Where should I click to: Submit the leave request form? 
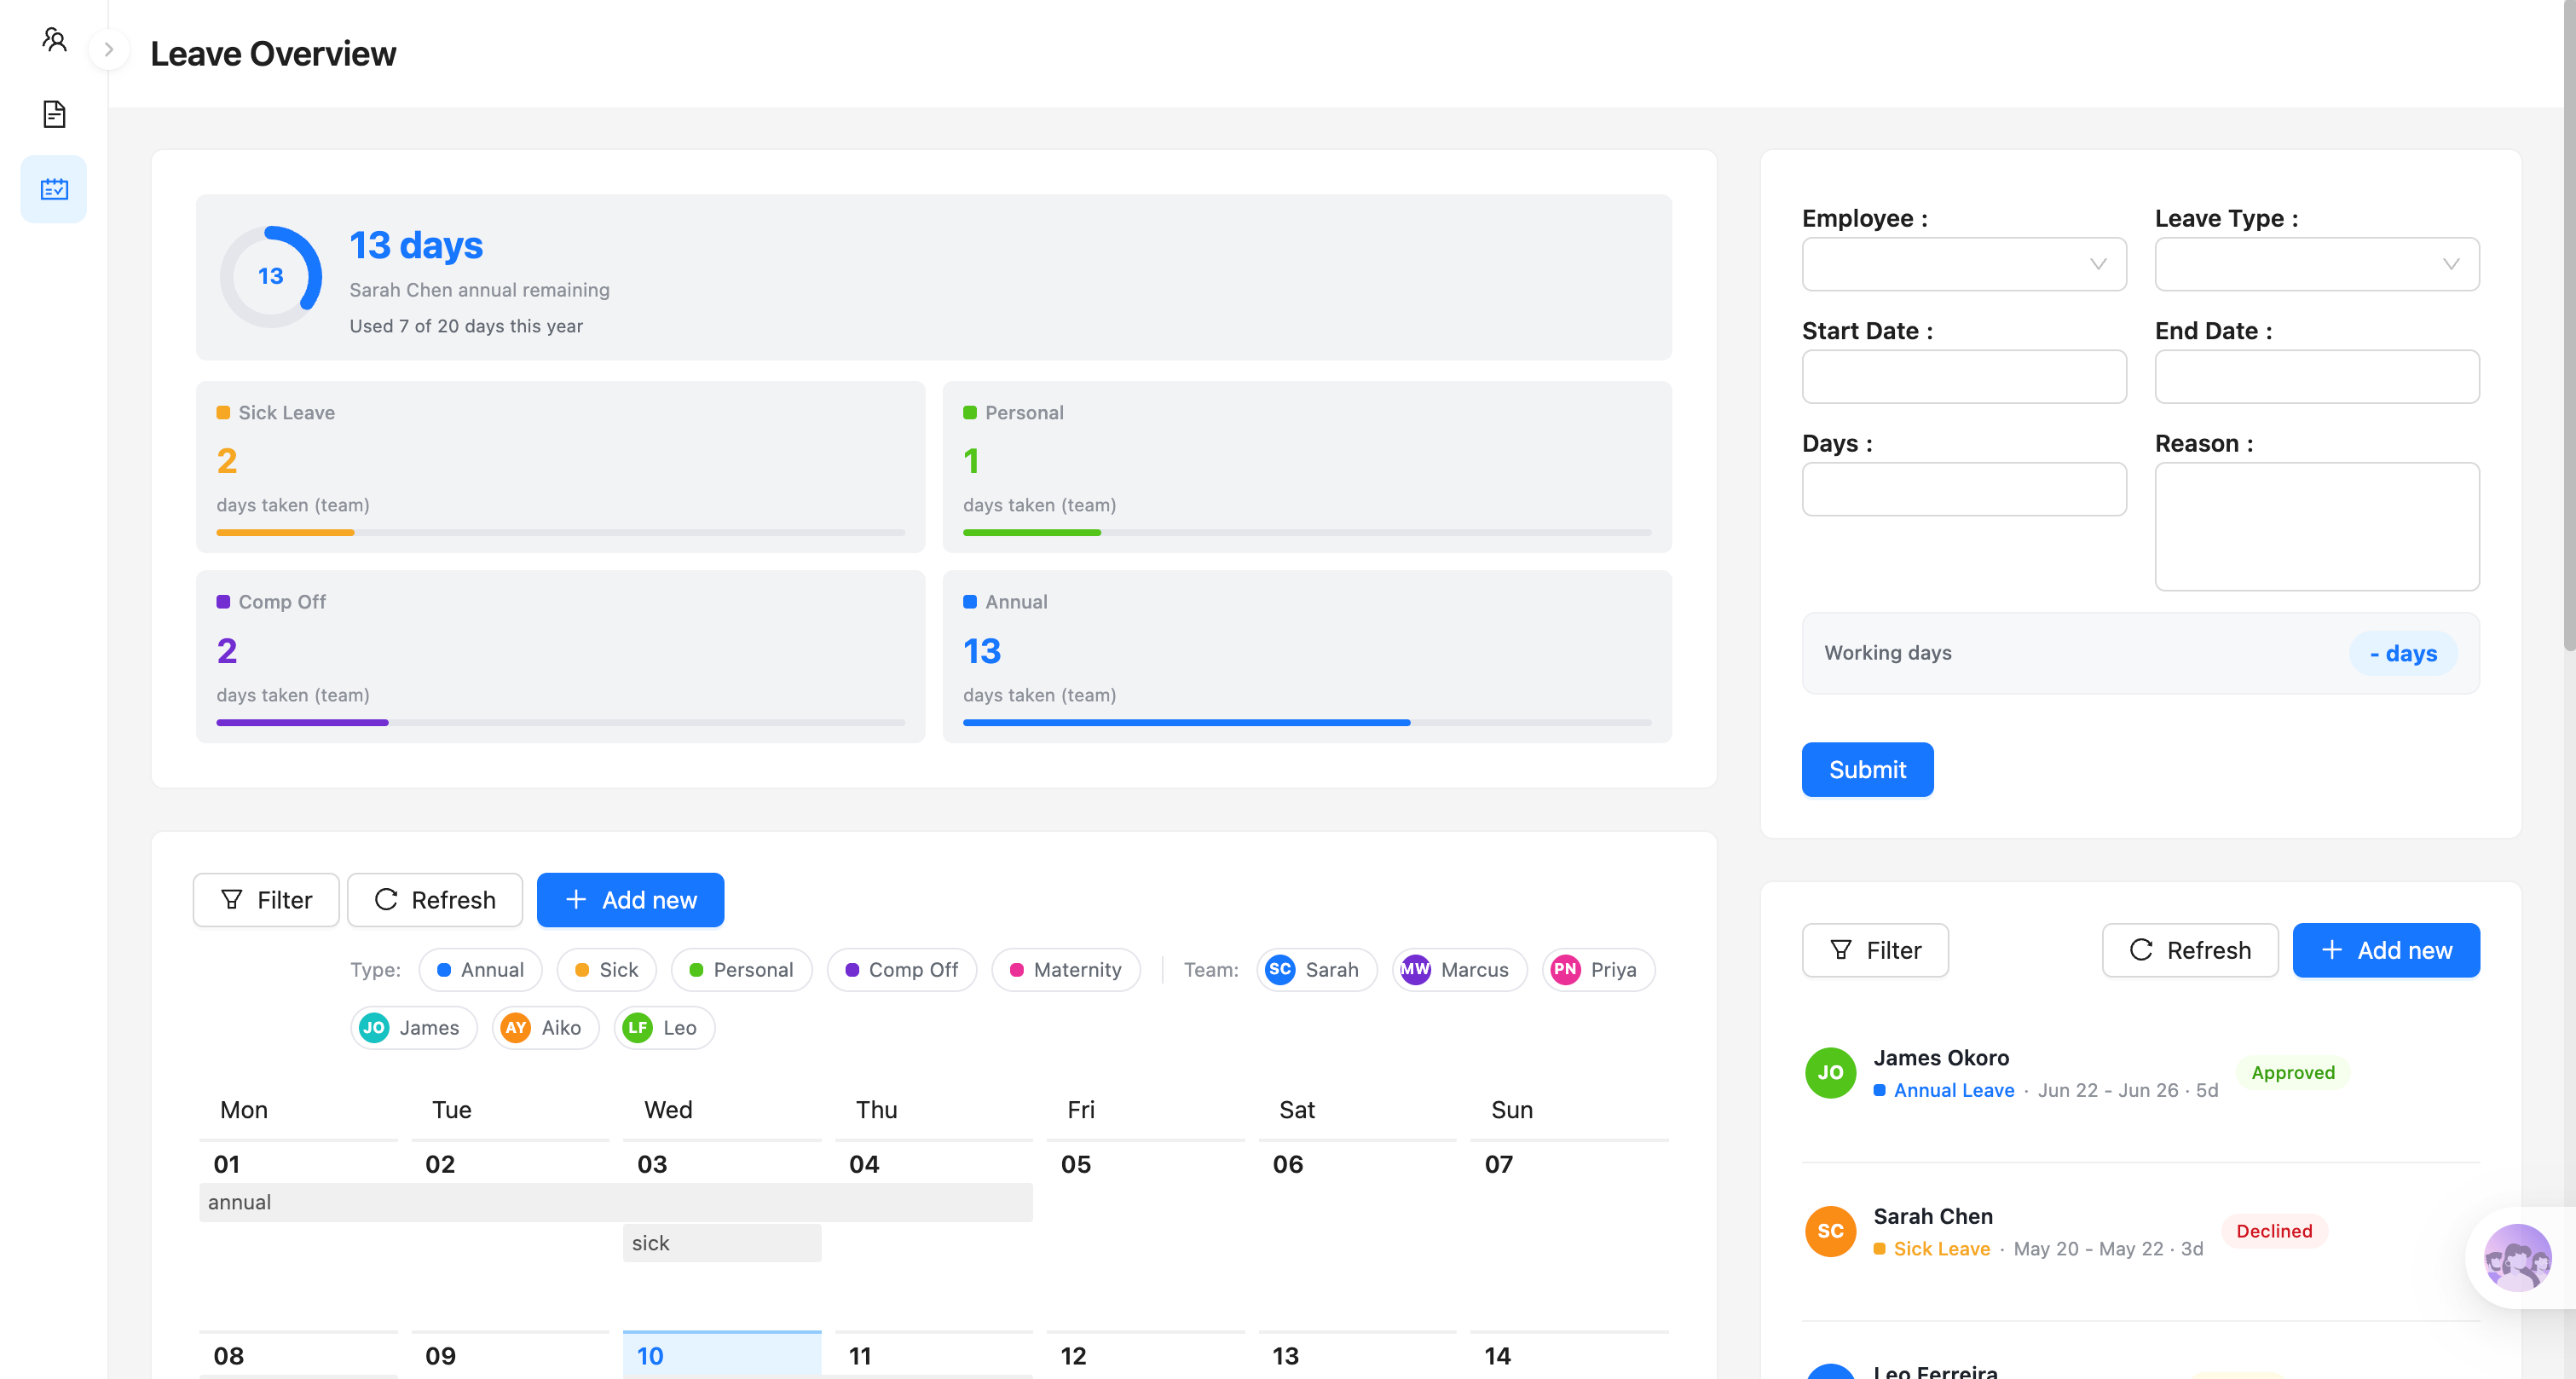coord(1867,769)
